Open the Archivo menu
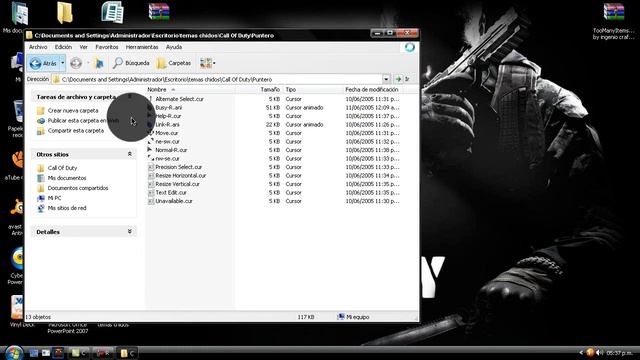 [x=38, y=47]
